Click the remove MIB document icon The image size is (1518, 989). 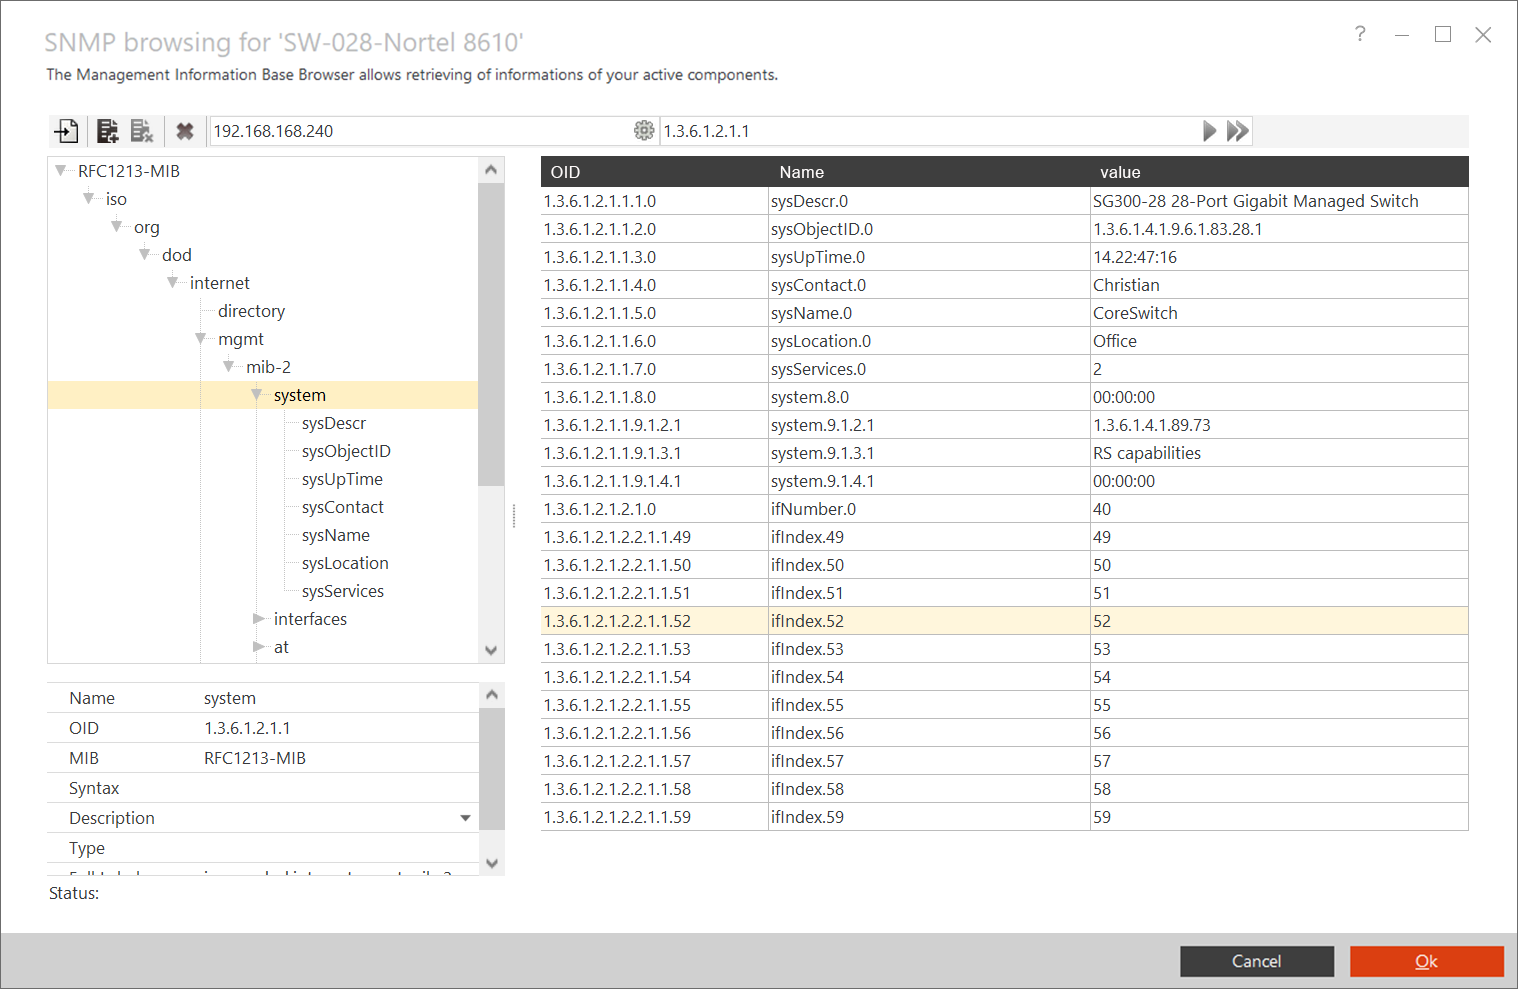point(141,130)
